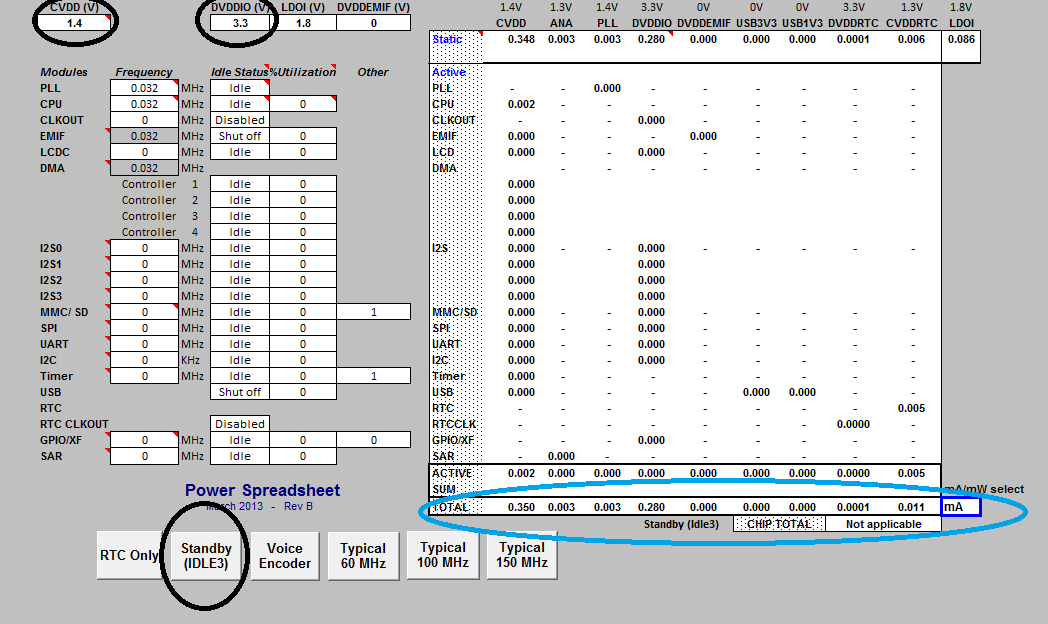Click the ACTIVE SUM CVDD value 0.002
The width and height of the screenshot is (1048, 624).
[x=521, y=473]
